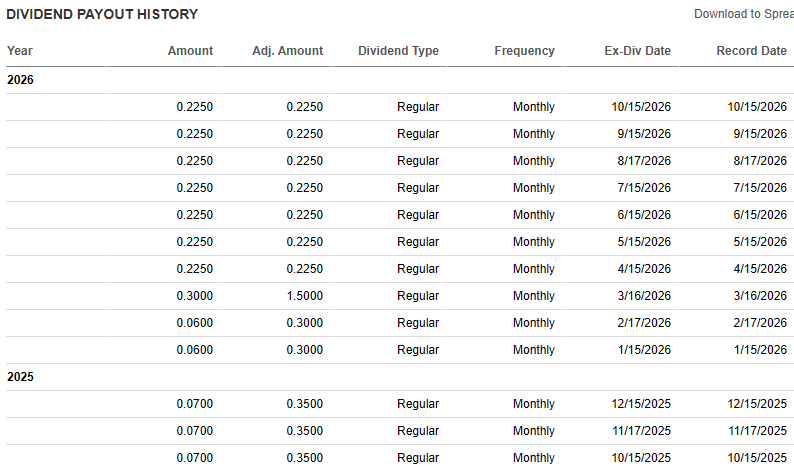Click Regular type in the 8/17/2026 row

(418, 161)
